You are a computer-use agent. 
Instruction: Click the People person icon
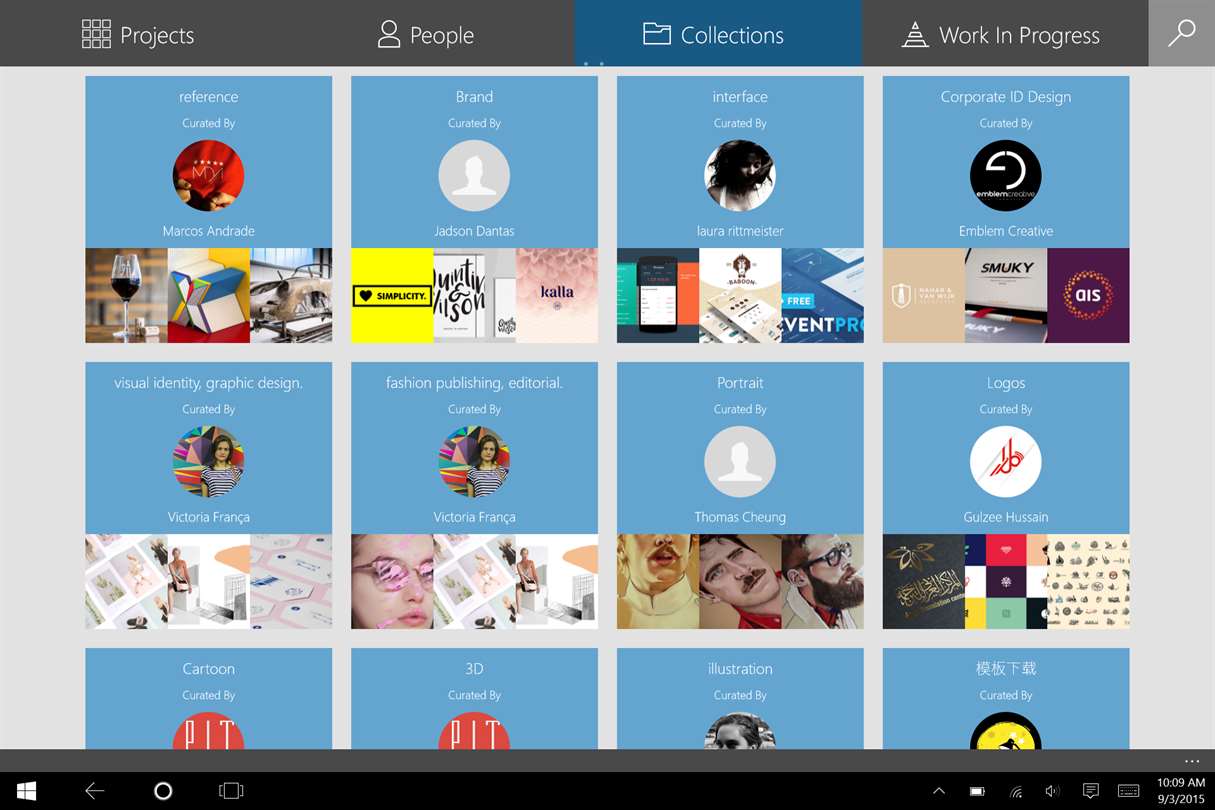point(389,34)
